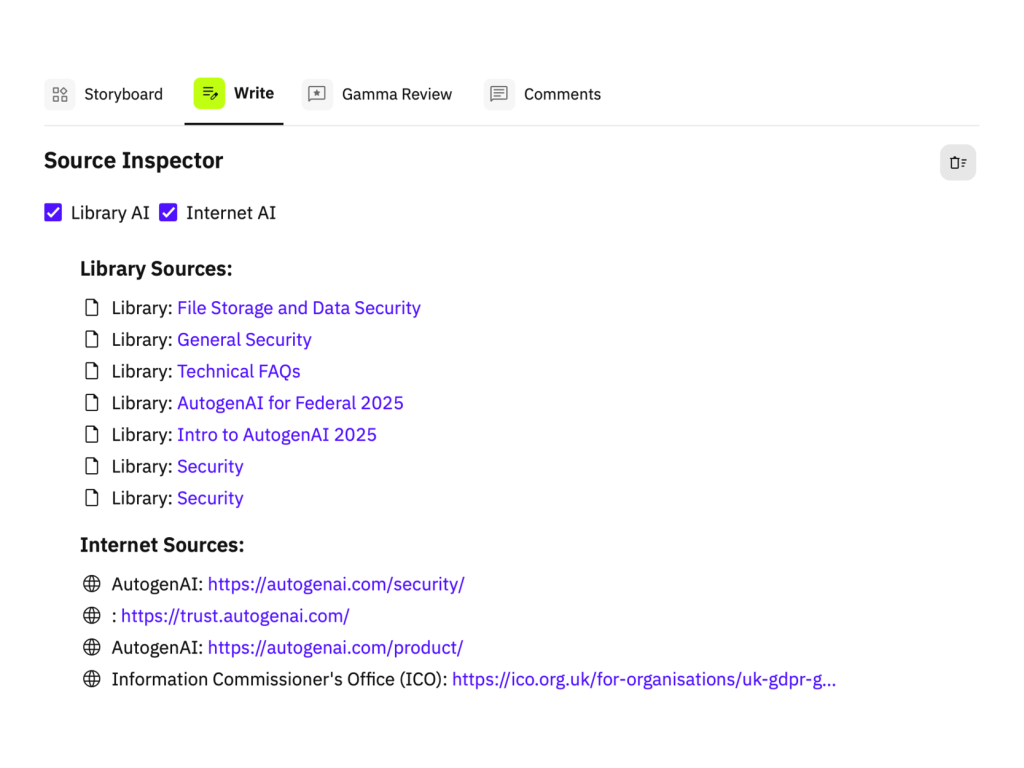Click globe icon beside trust.autogenai.com link
The width and height of the screenshot is (1024, 768).
coord(92,616)
